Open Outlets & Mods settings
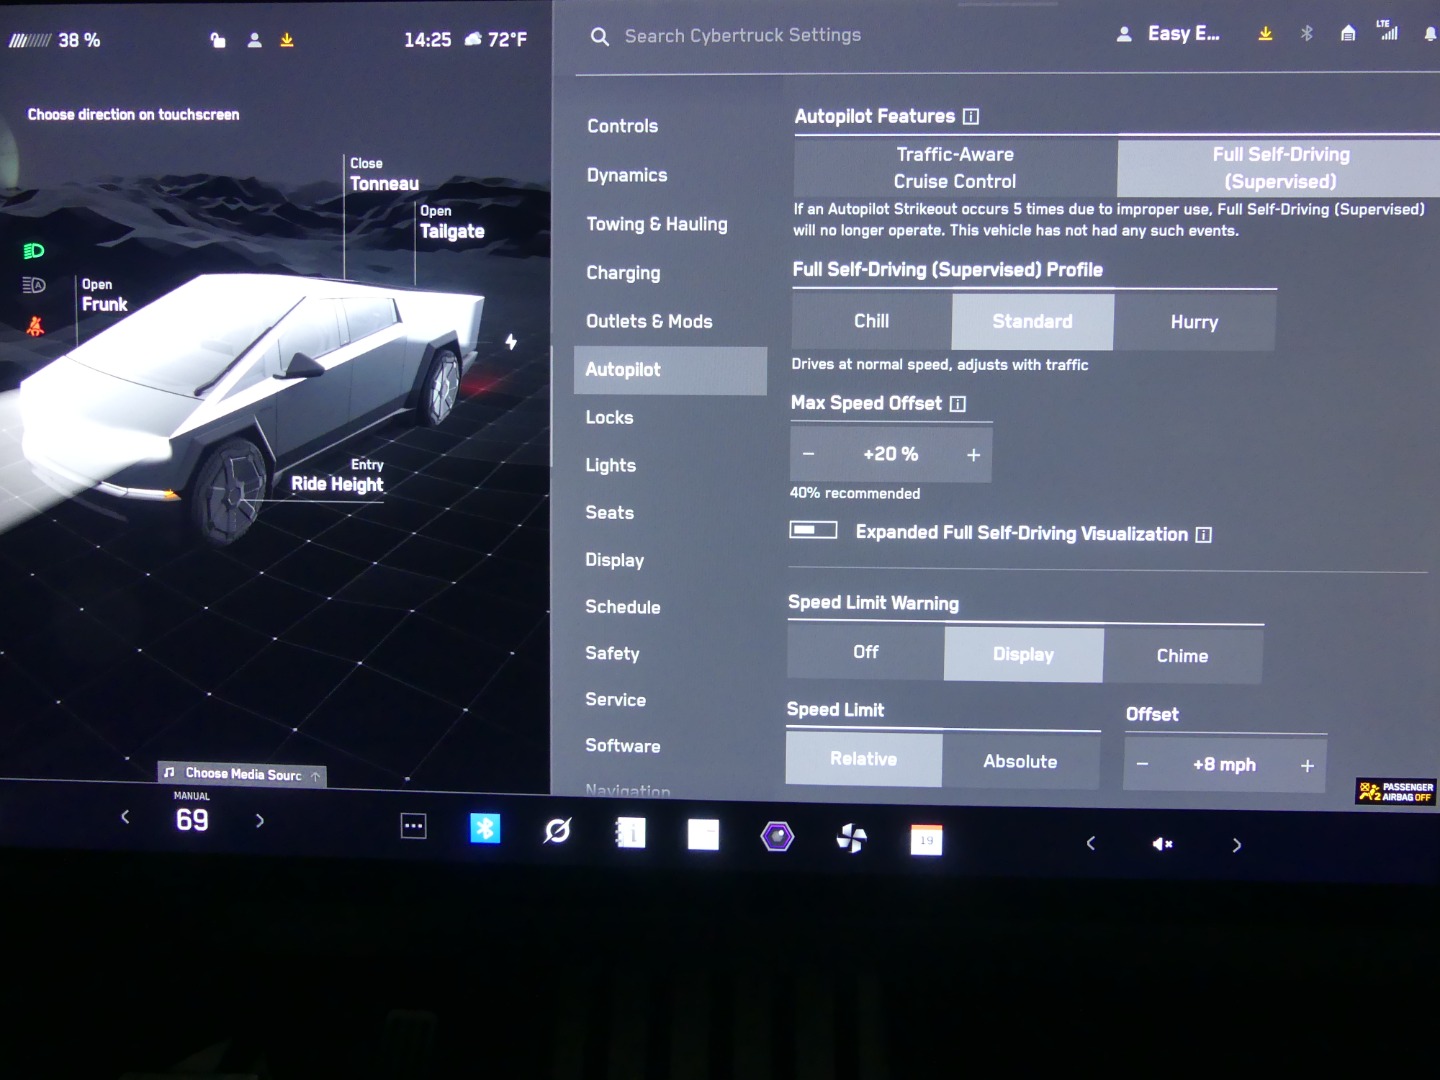Screen dimensions: 1440x1080 649,321
